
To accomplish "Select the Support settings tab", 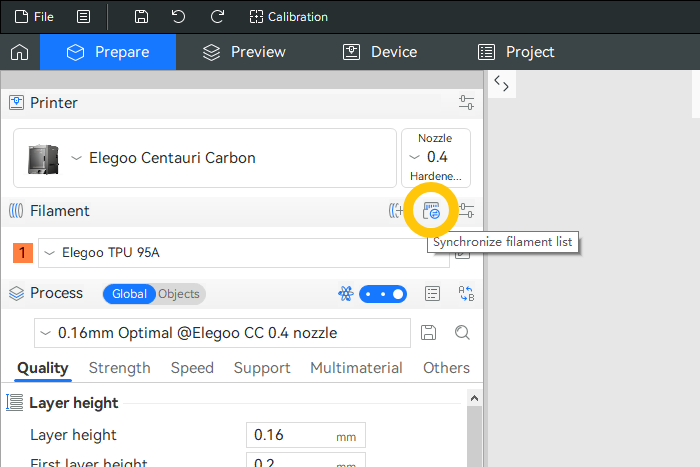I will tap(262, 368).
